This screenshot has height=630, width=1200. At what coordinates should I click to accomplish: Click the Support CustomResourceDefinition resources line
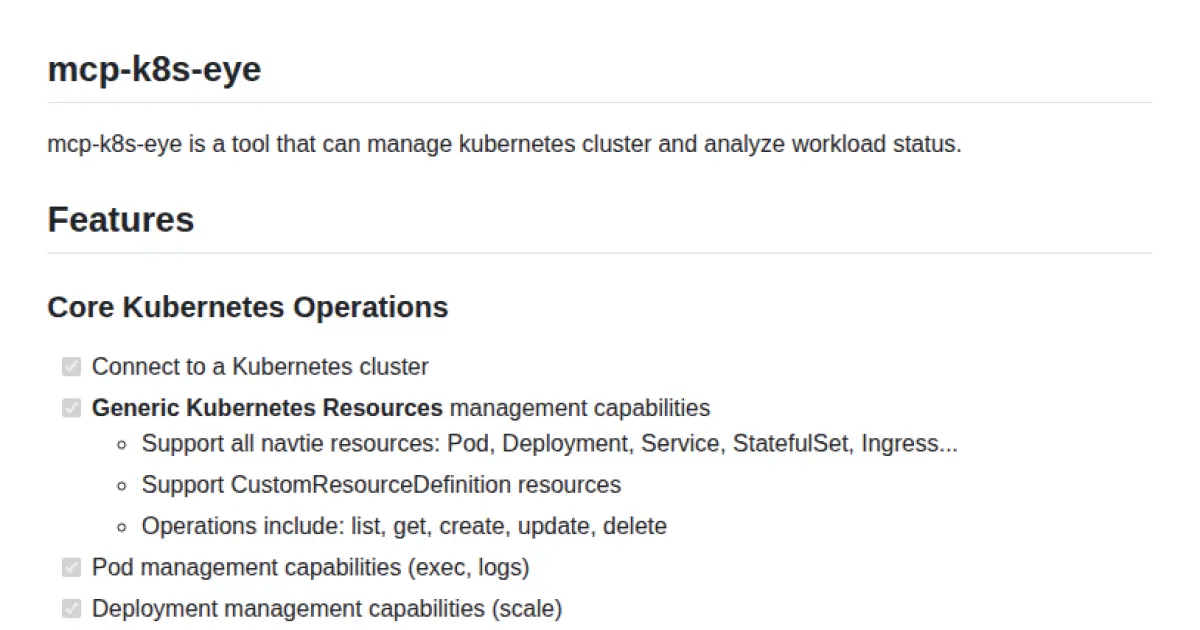[381, 485]
